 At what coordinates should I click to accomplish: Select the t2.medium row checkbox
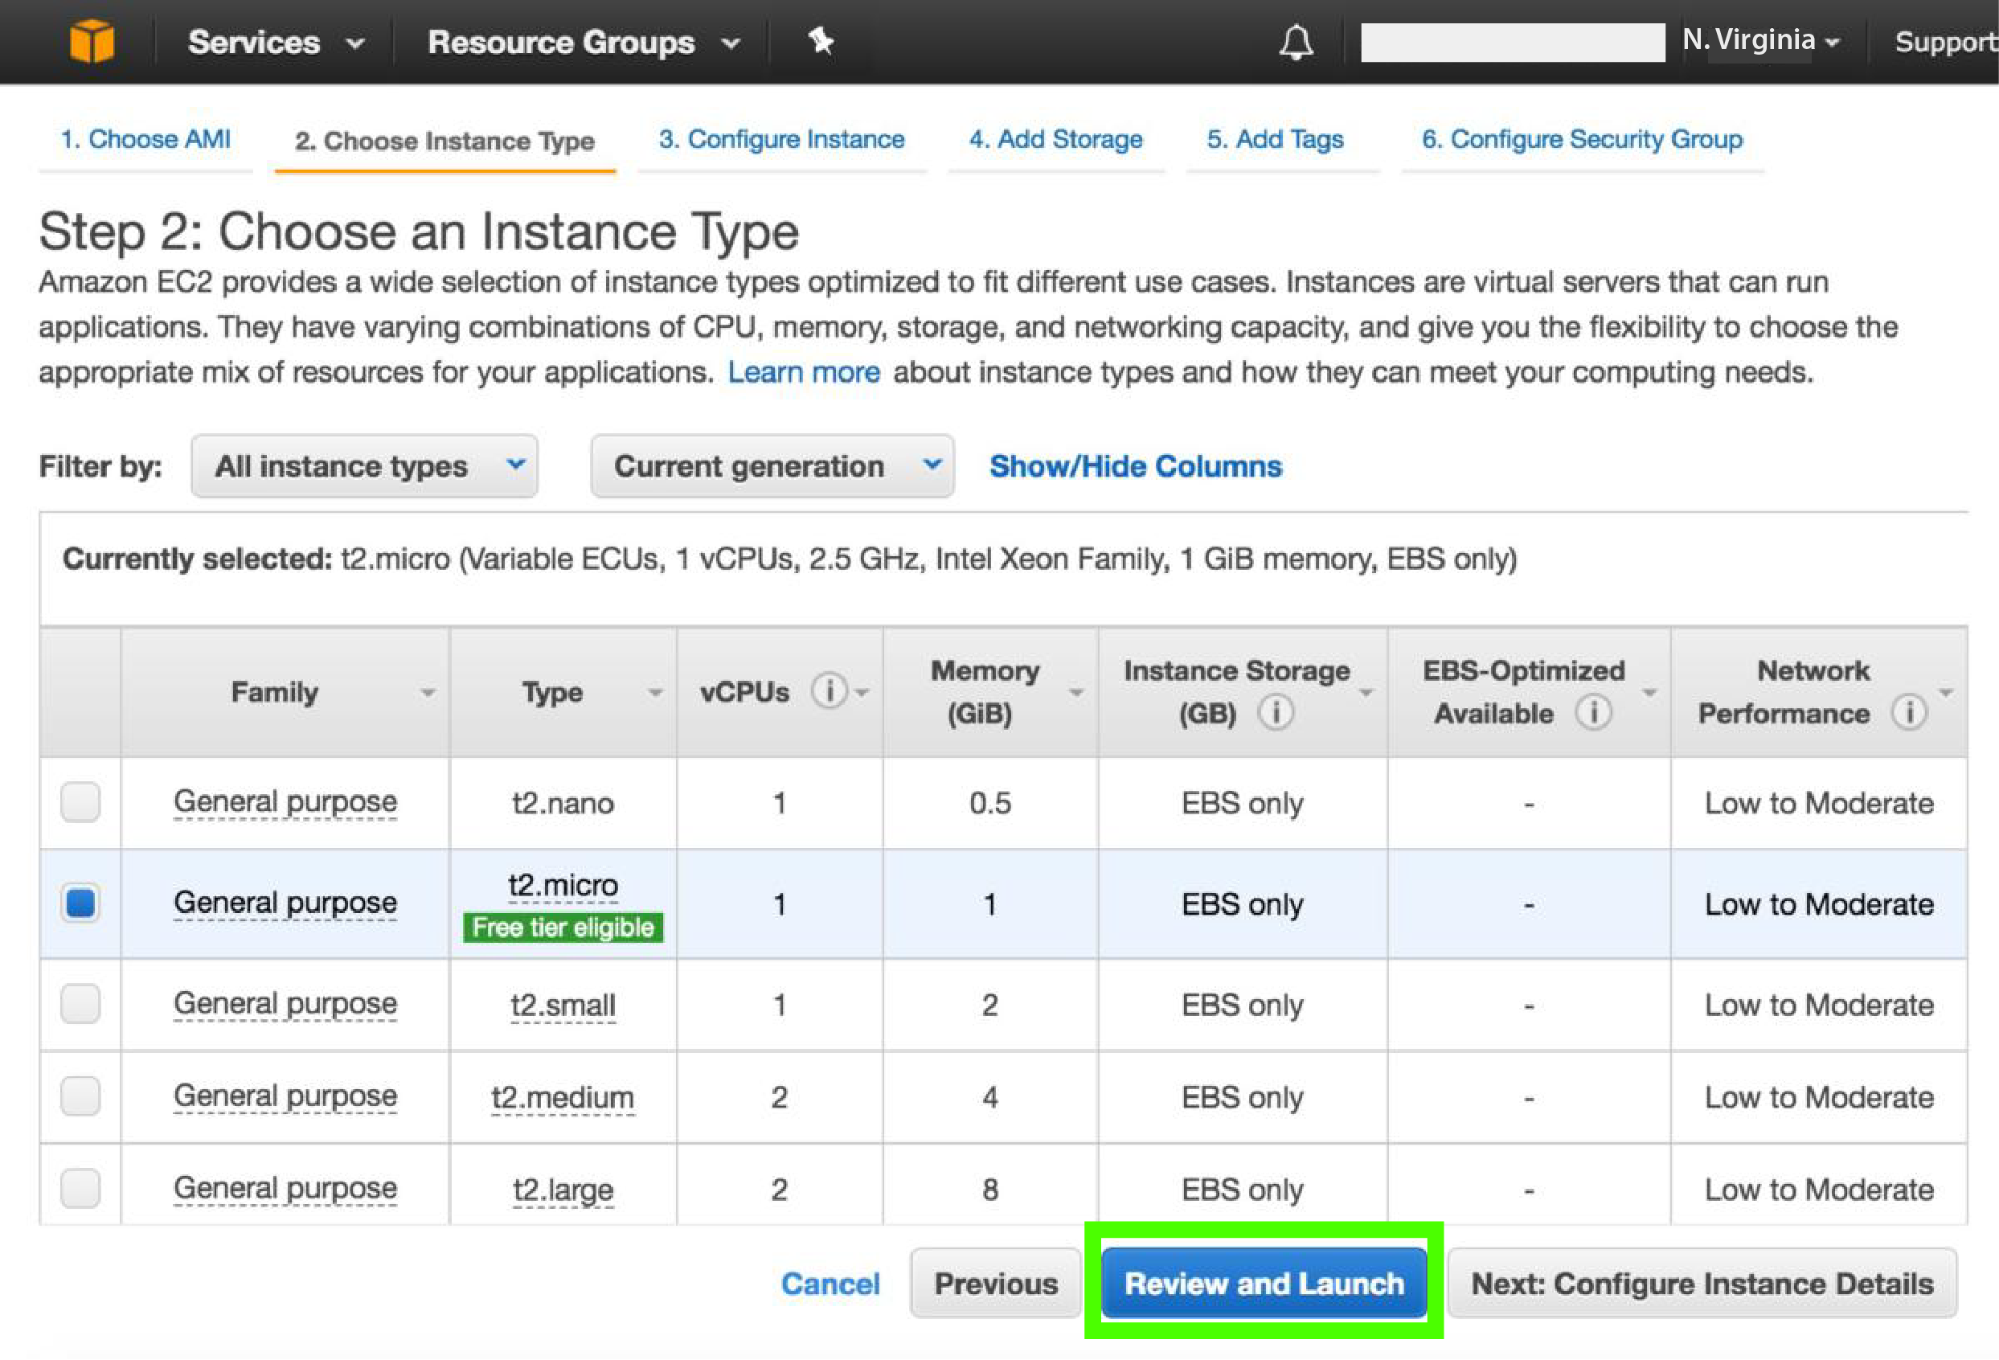tap(80, 1096)
